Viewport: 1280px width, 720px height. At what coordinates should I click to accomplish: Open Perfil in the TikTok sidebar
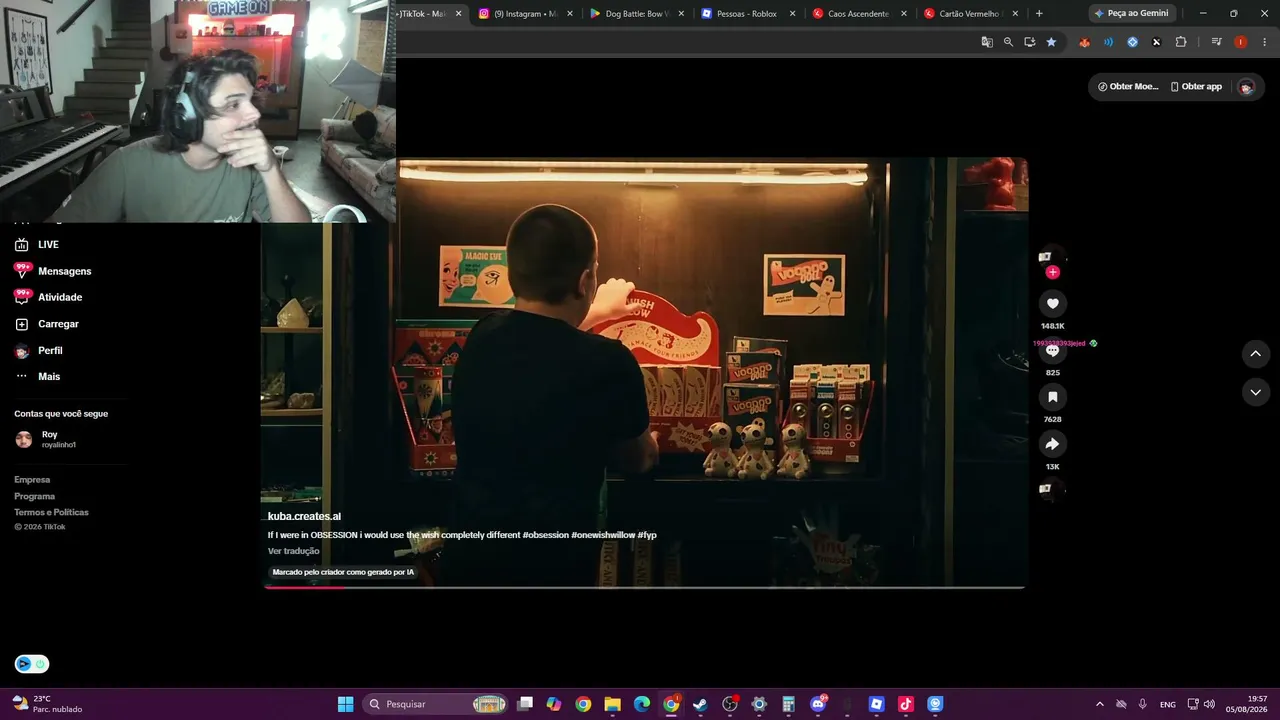[38, 351]
